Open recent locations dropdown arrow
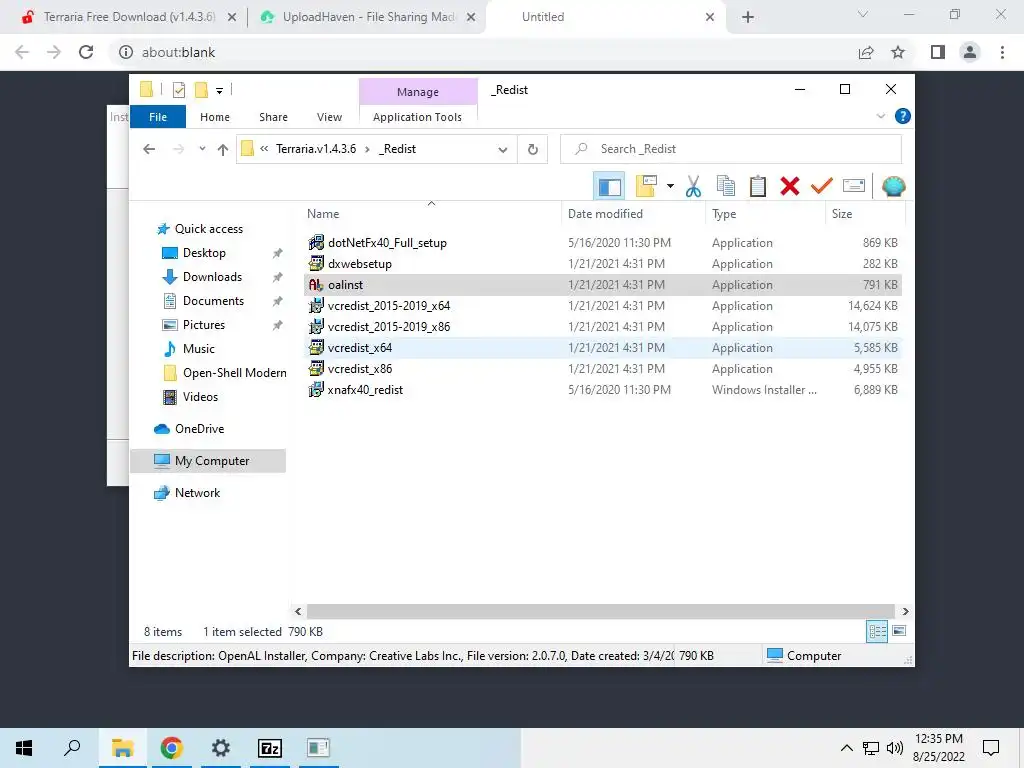This screenshot has height=768, width=1024. (x=202, y=149)
